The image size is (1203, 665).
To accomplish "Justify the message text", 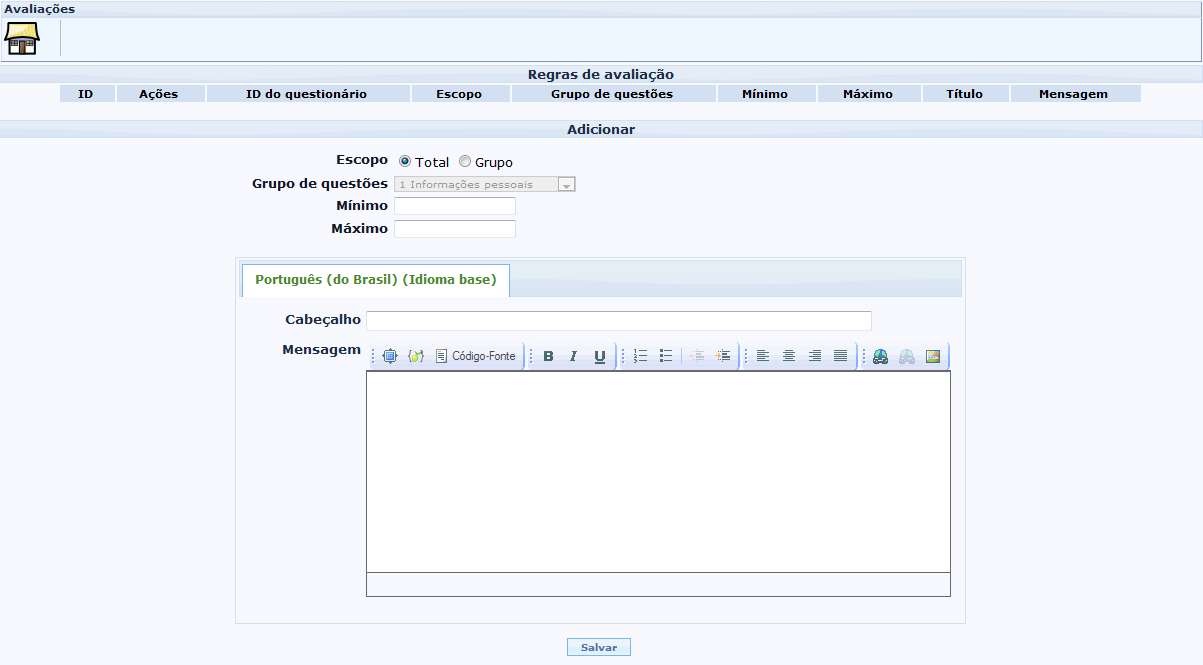I will (x=841, y=356).
